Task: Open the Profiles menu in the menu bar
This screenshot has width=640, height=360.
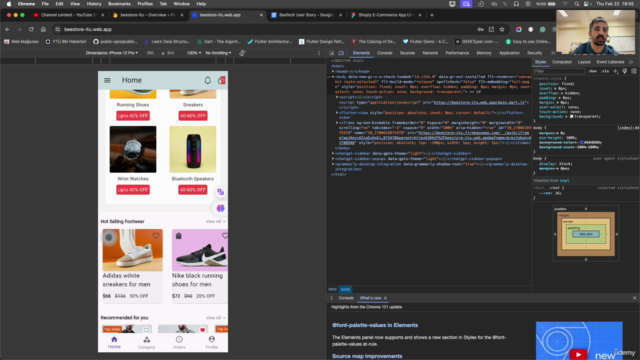Action: (145, 4)
